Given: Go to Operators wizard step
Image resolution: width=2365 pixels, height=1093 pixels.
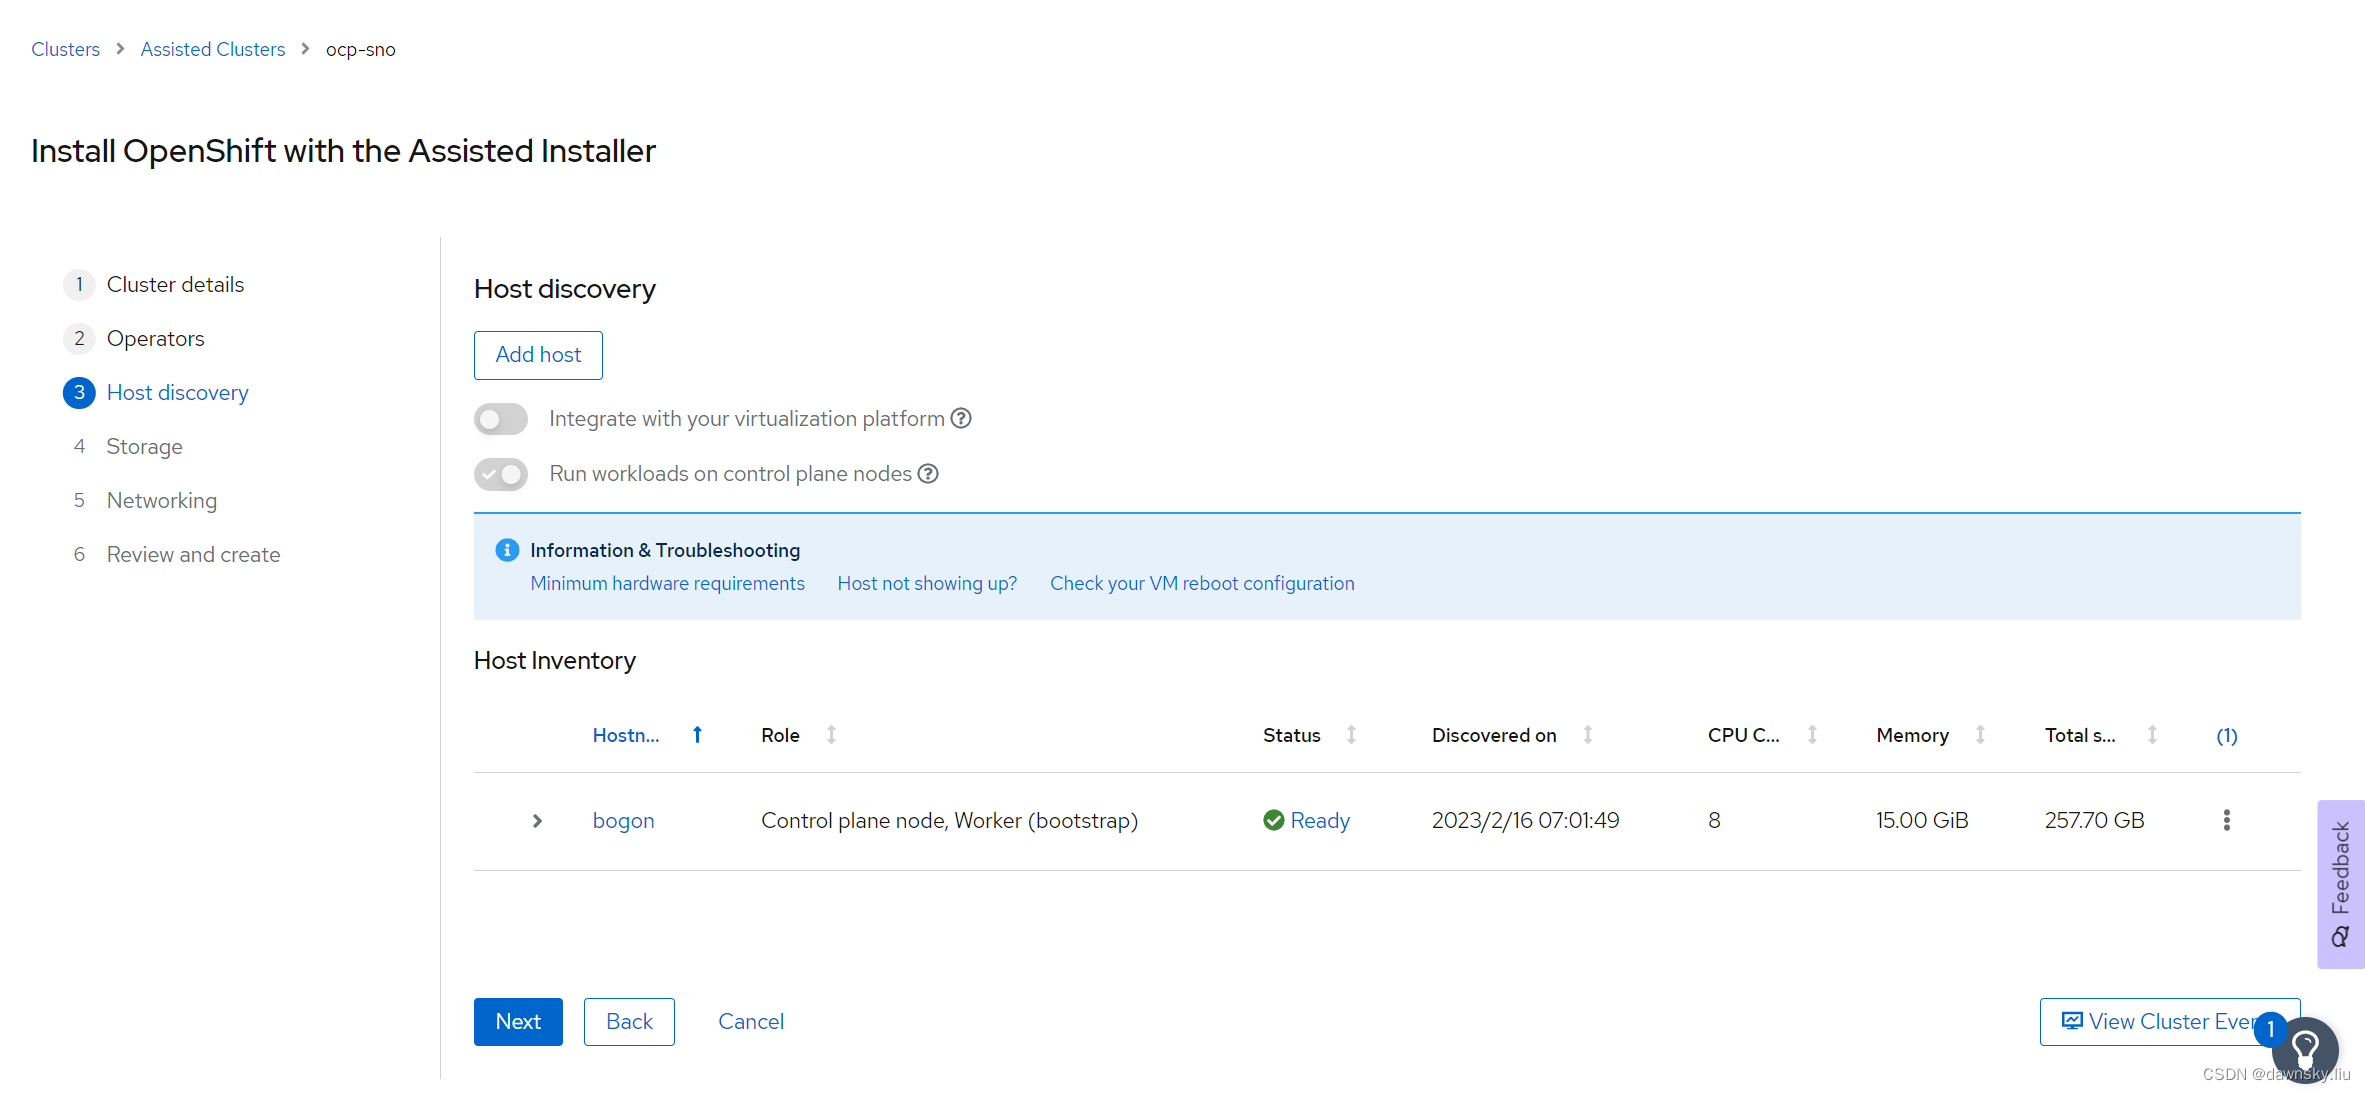Looking at the screenshot, I should [155, 339].
